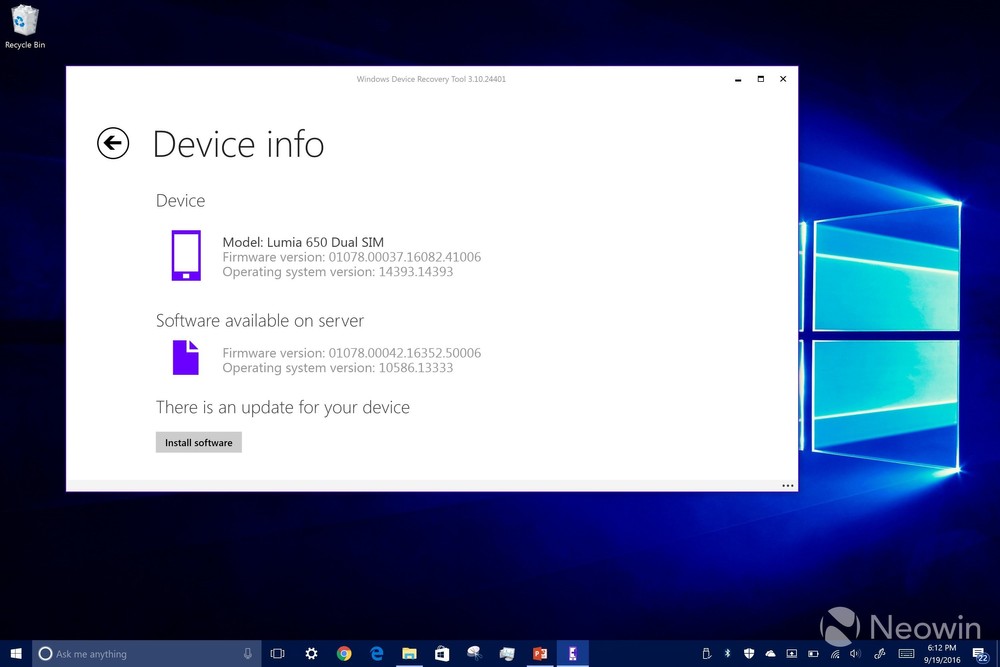
Task: Open Task View from the taskbar
Action: tap(277, 654)
